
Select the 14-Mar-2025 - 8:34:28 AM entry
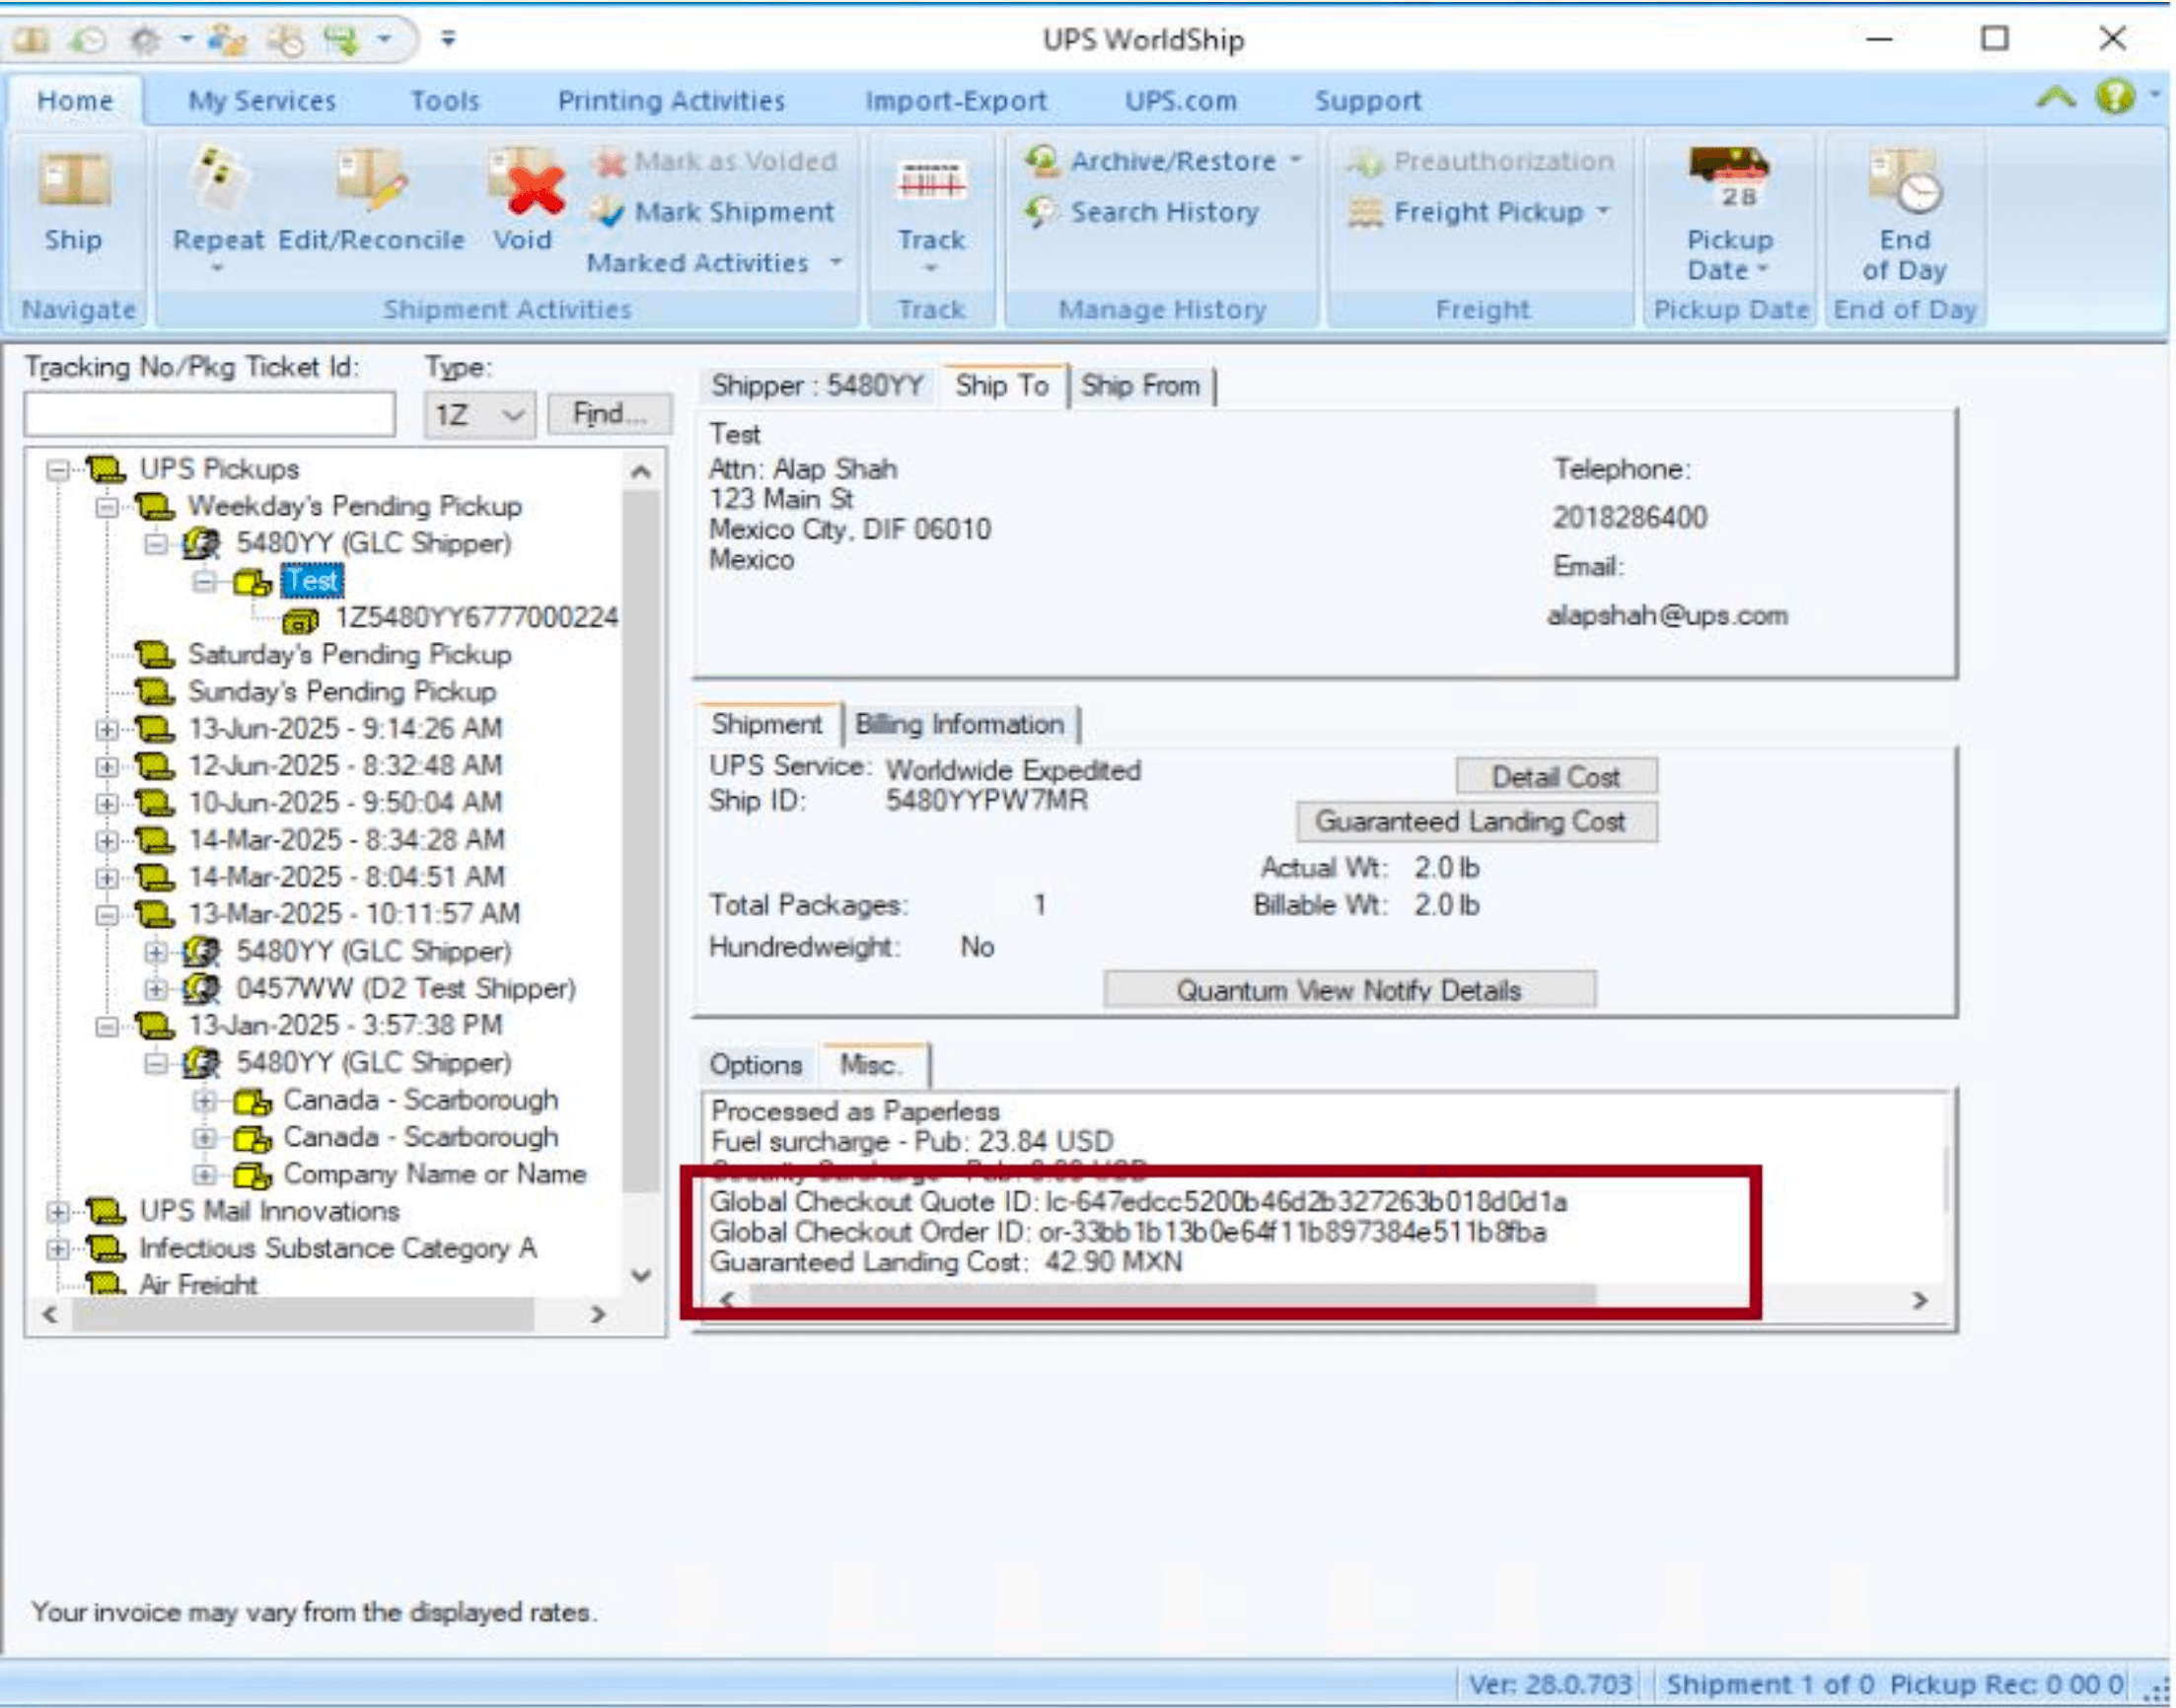click(x=346, y=840)
